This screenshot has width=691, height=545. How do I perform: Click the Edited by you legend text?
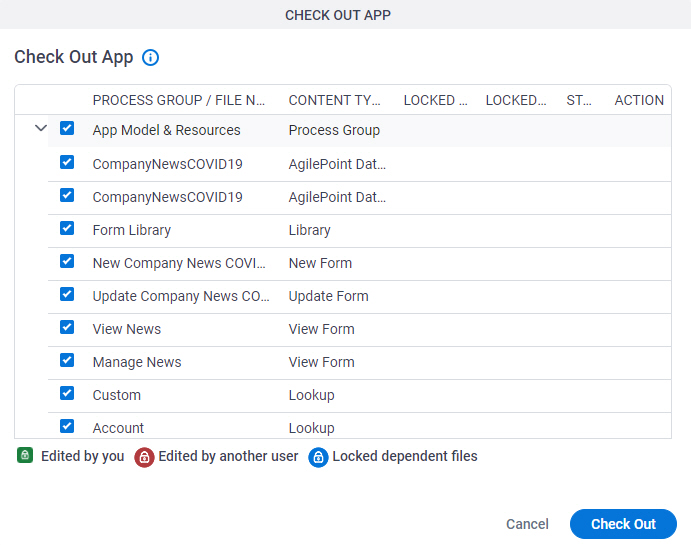[82, 456]
